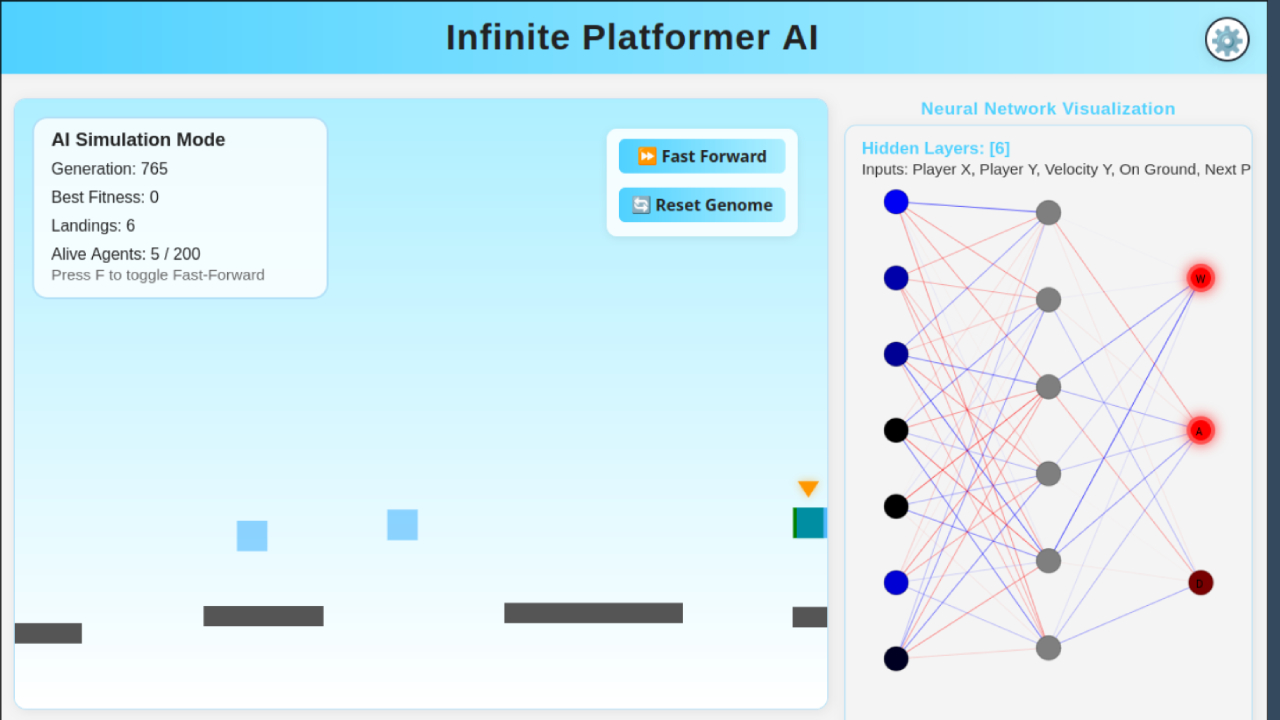The width and height of the screenshot is (1280, 720).
Task: Click the Generation: 765 stat line
Action: point(109,169)
